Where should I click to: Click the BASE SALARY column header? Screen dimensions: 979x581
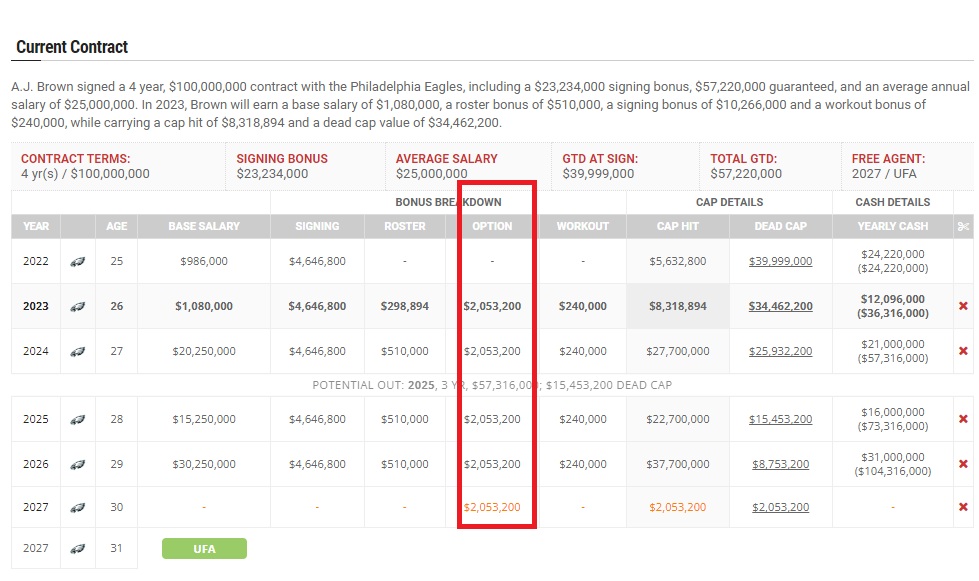coord(204,226)
